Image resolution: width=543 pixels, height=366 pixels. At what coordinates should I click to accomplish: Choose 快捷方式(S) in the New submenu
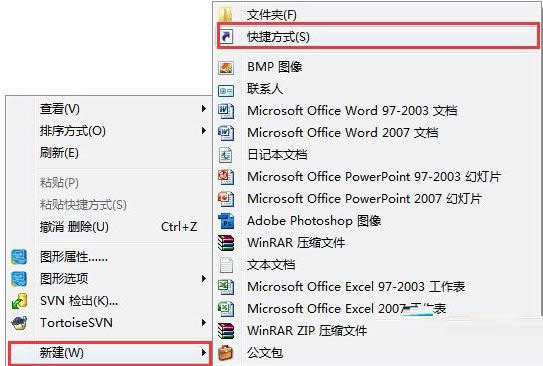tap(378, 36)
